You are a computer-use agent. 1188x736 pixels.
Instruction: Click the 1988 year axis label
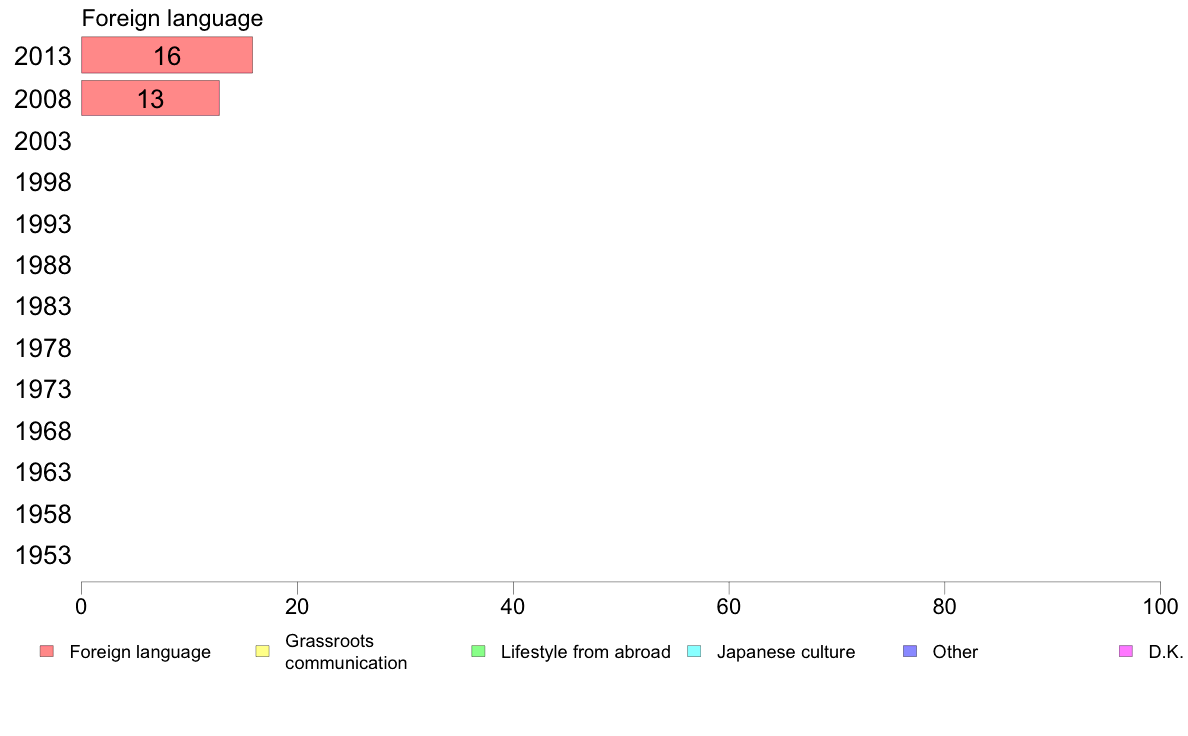pyautogui.click(x=43, y=265)
